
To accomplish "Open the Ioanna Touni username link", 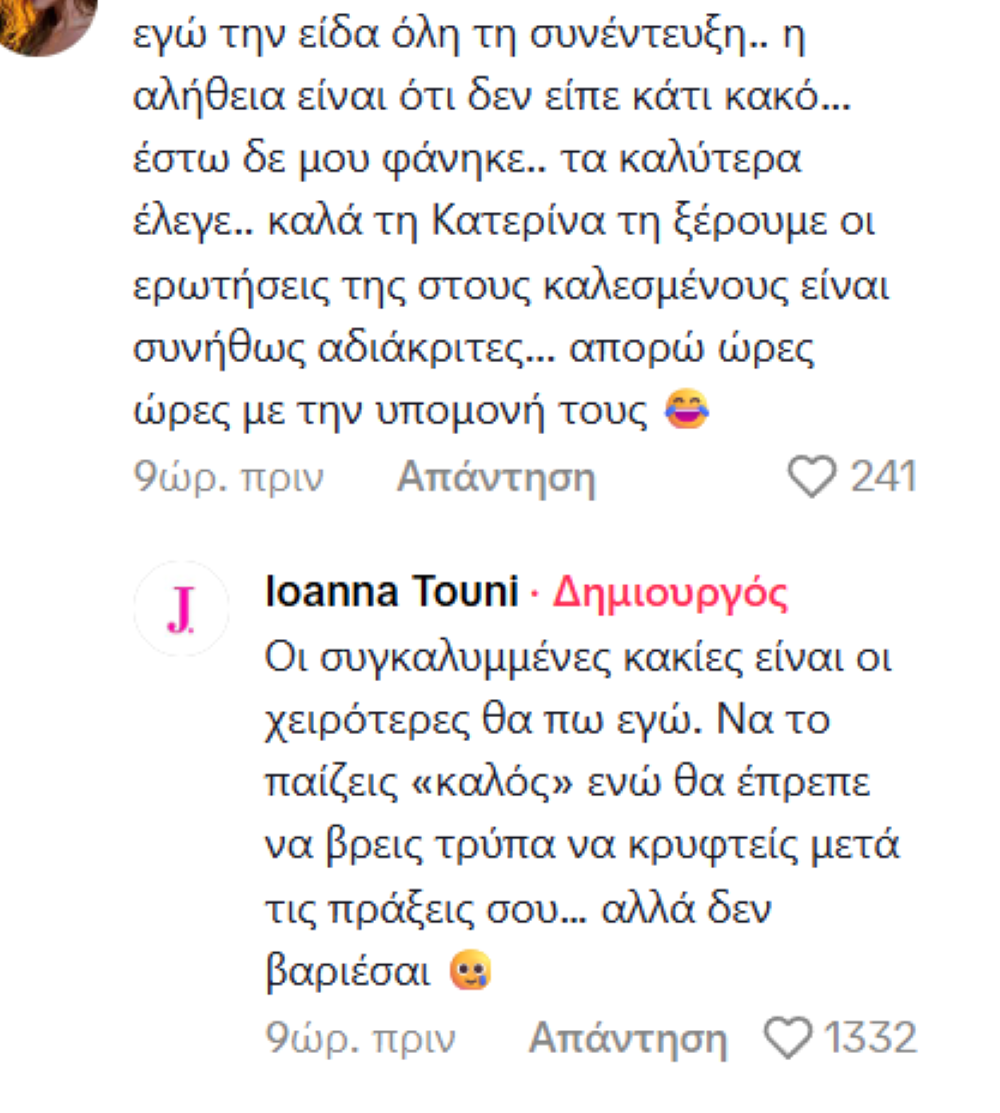I will (x=392, y=594).
